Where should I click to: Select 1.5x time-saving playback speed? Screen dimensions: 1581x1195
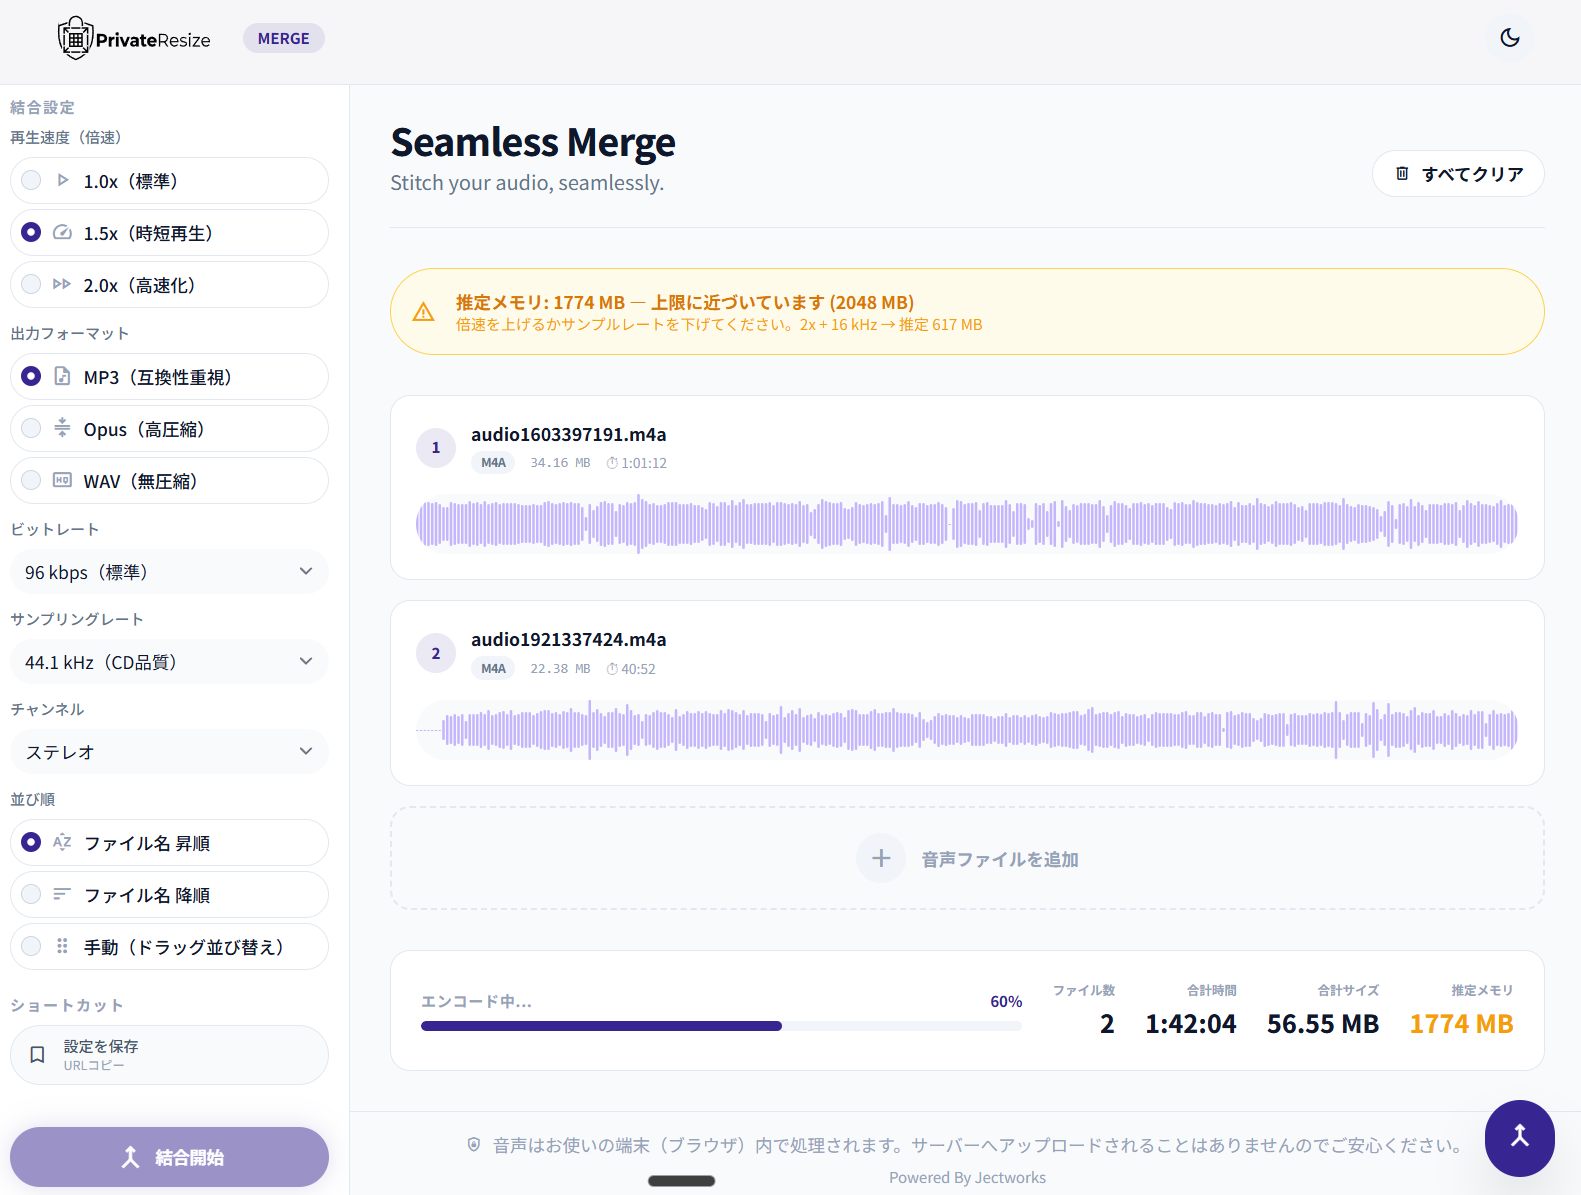pos(169,233)
